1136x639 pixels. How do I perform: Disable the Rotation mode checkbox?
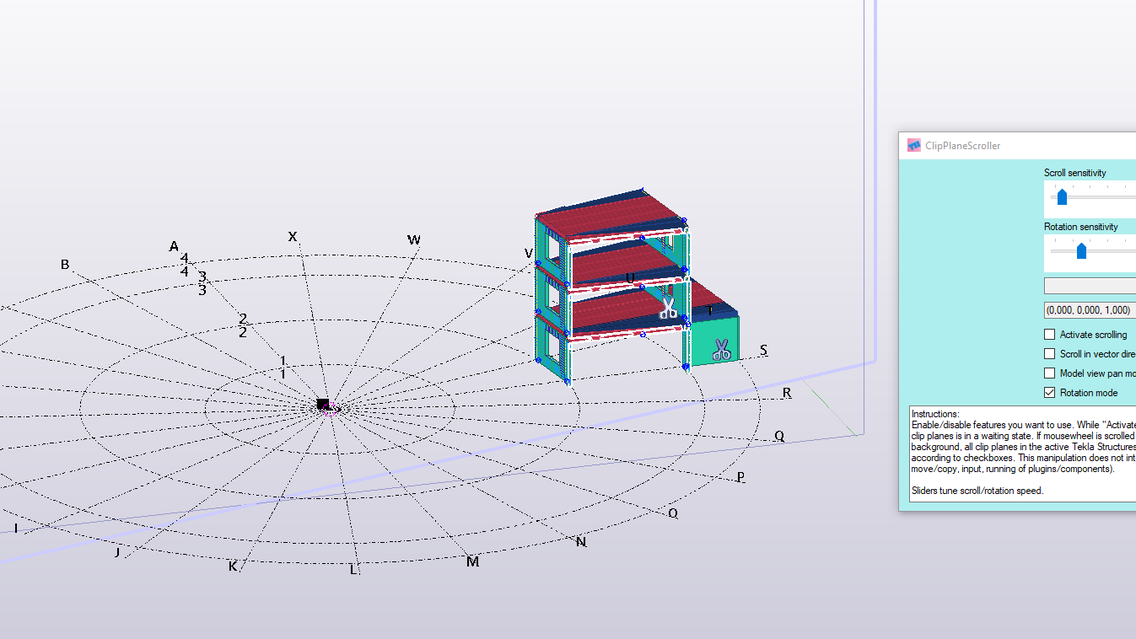click(x=1049, y=392)
